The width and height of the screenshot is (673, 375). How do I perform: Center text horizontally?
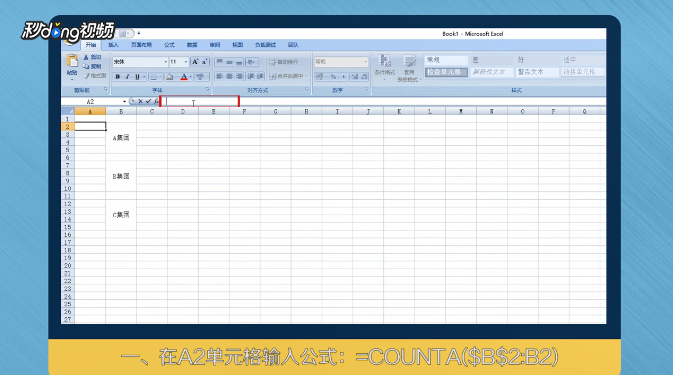pyautogui.click(x=229, y=76)
